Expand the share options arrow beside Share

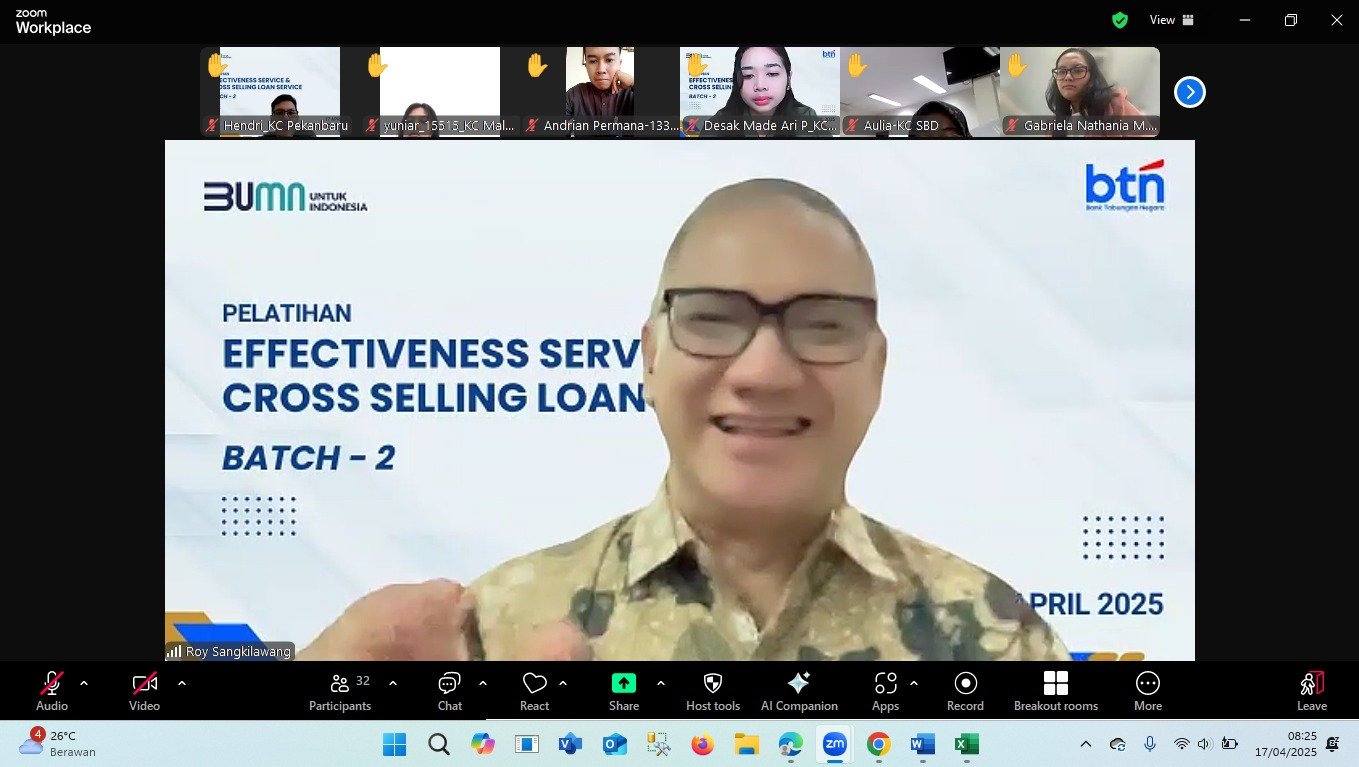(x=661, y=683)
